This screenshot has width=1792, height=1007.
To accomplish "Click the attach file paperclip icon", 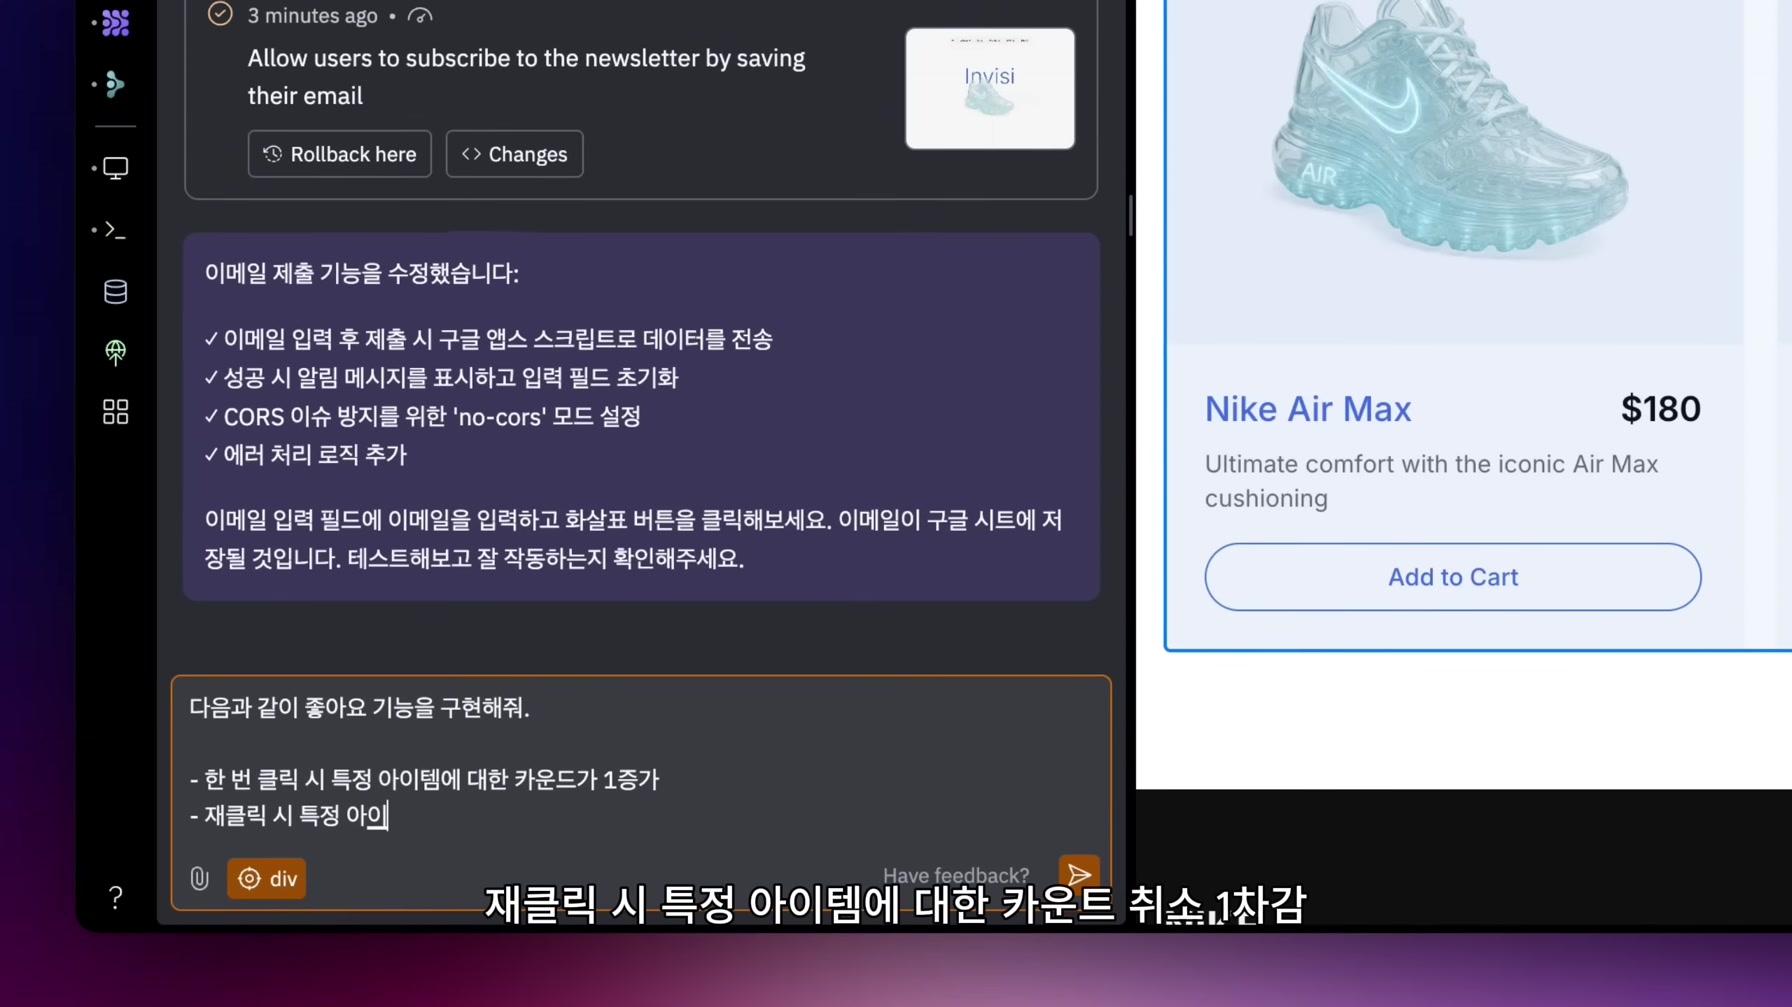I will click(x=199, y=878).
